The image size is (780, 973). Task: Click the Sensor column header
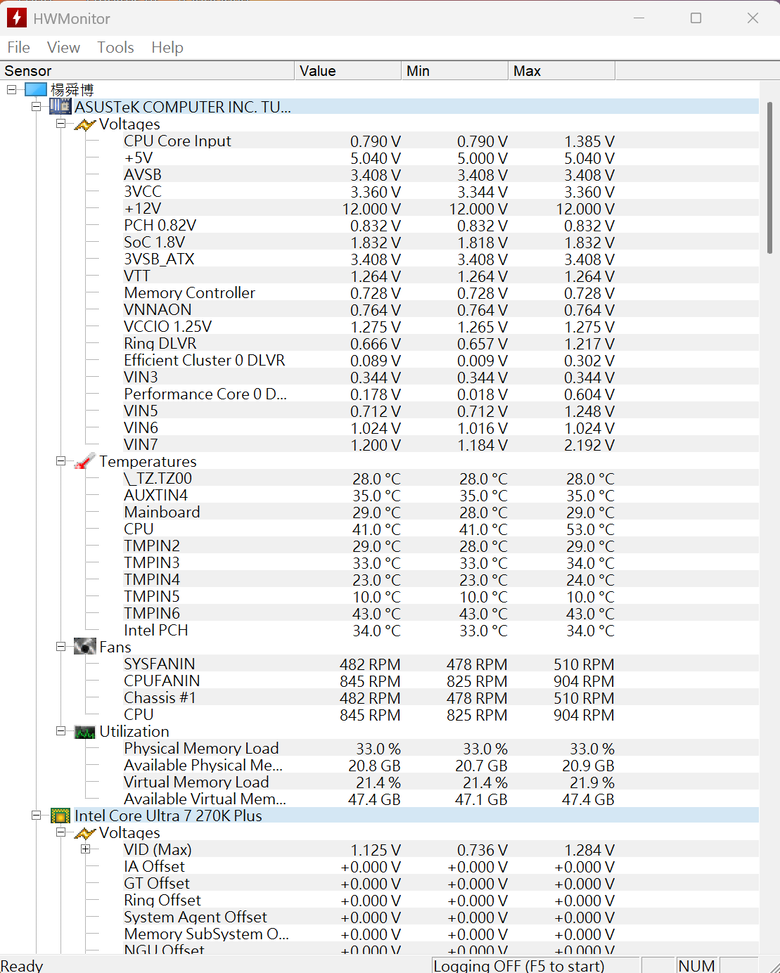click(147, 71)
